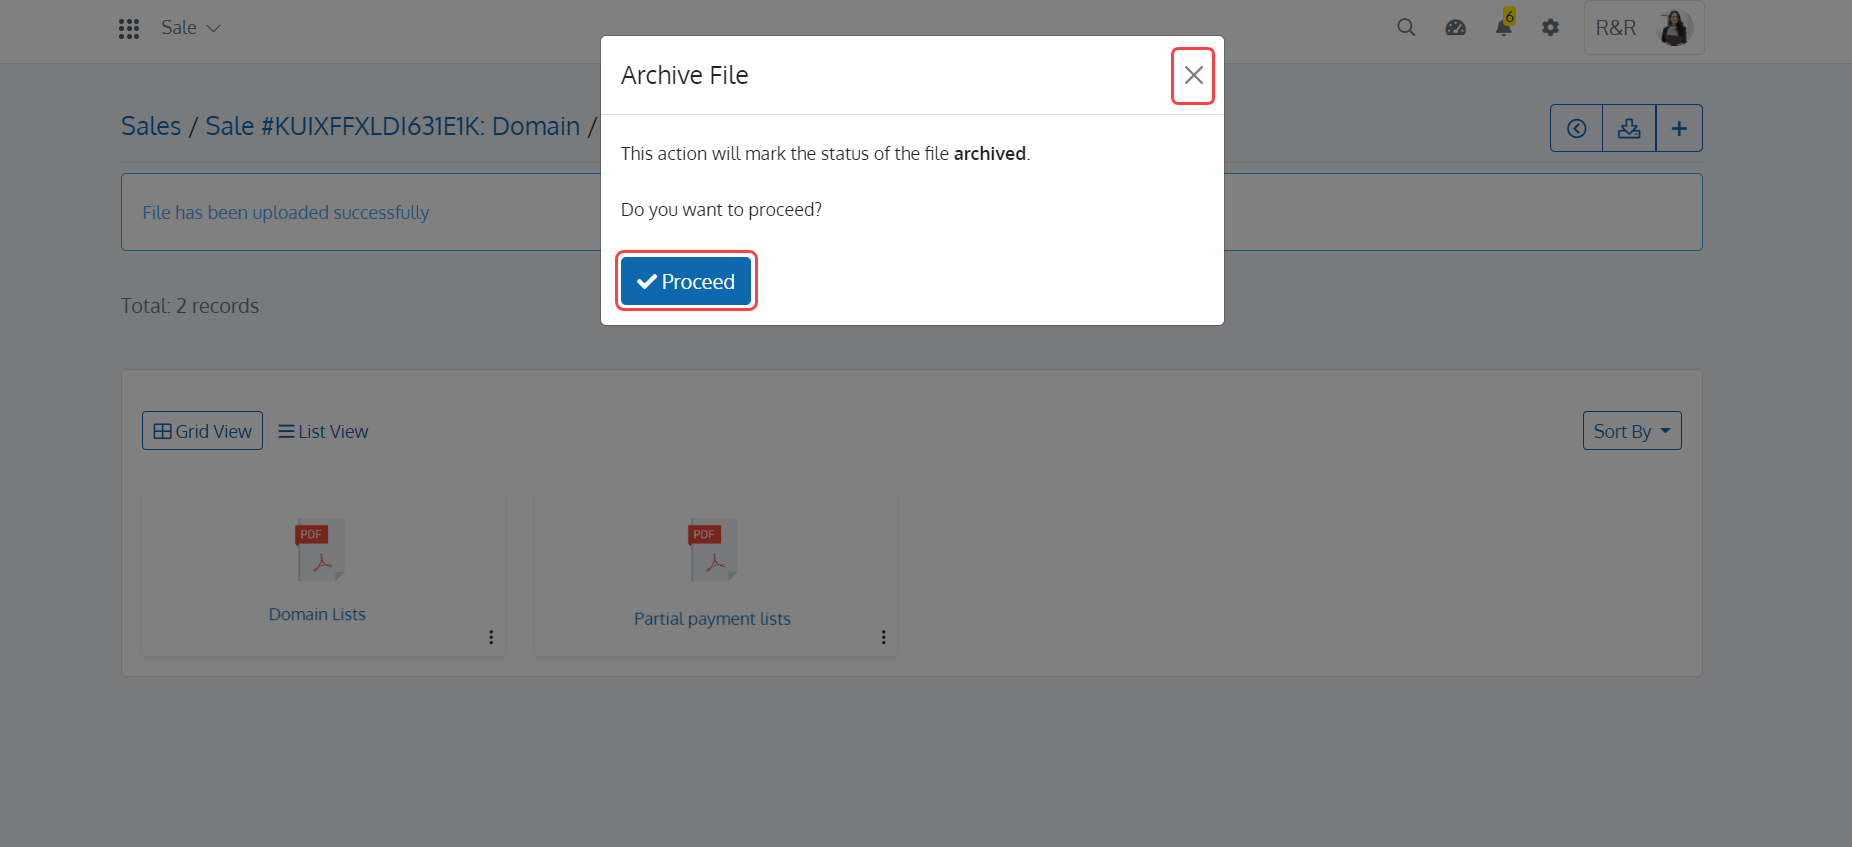Open the R&R user profile menu
The width and height of the screenshot is (1852, 847).
point(1644,28)
